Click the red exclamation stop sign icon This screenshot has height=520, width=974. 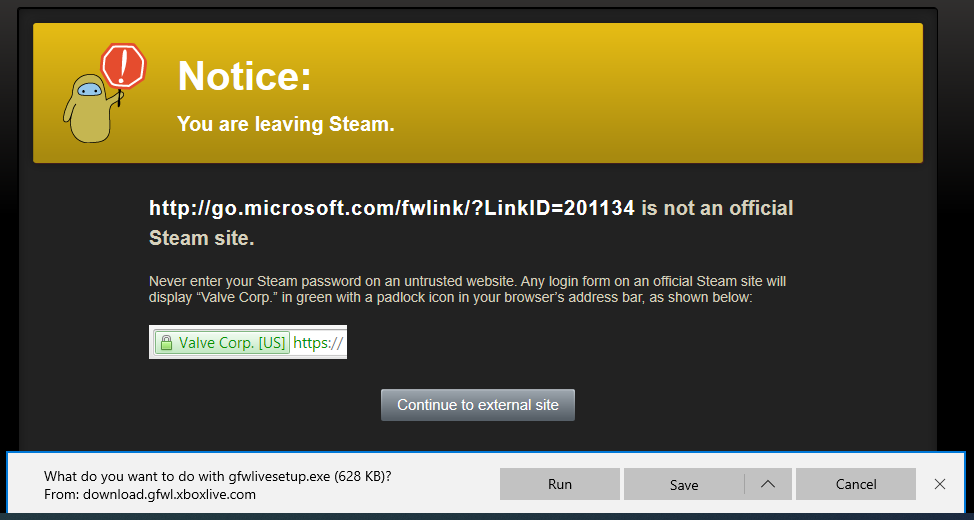[x=124, y=66]
